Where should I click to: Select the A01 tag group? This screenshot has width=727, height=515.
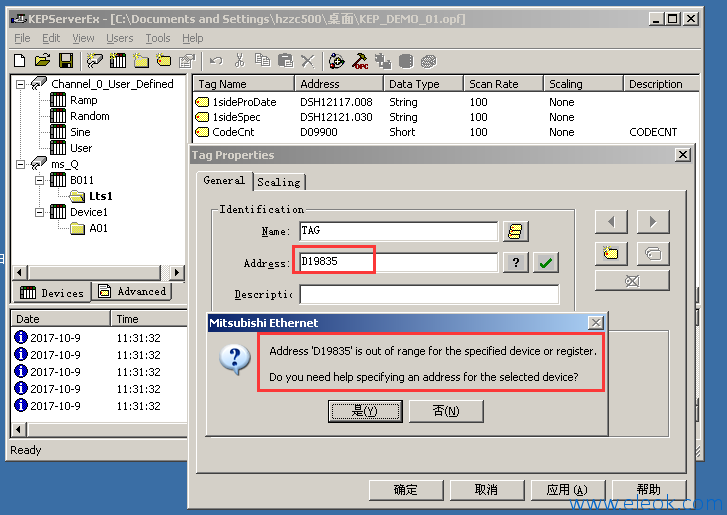tap(98, 228)
